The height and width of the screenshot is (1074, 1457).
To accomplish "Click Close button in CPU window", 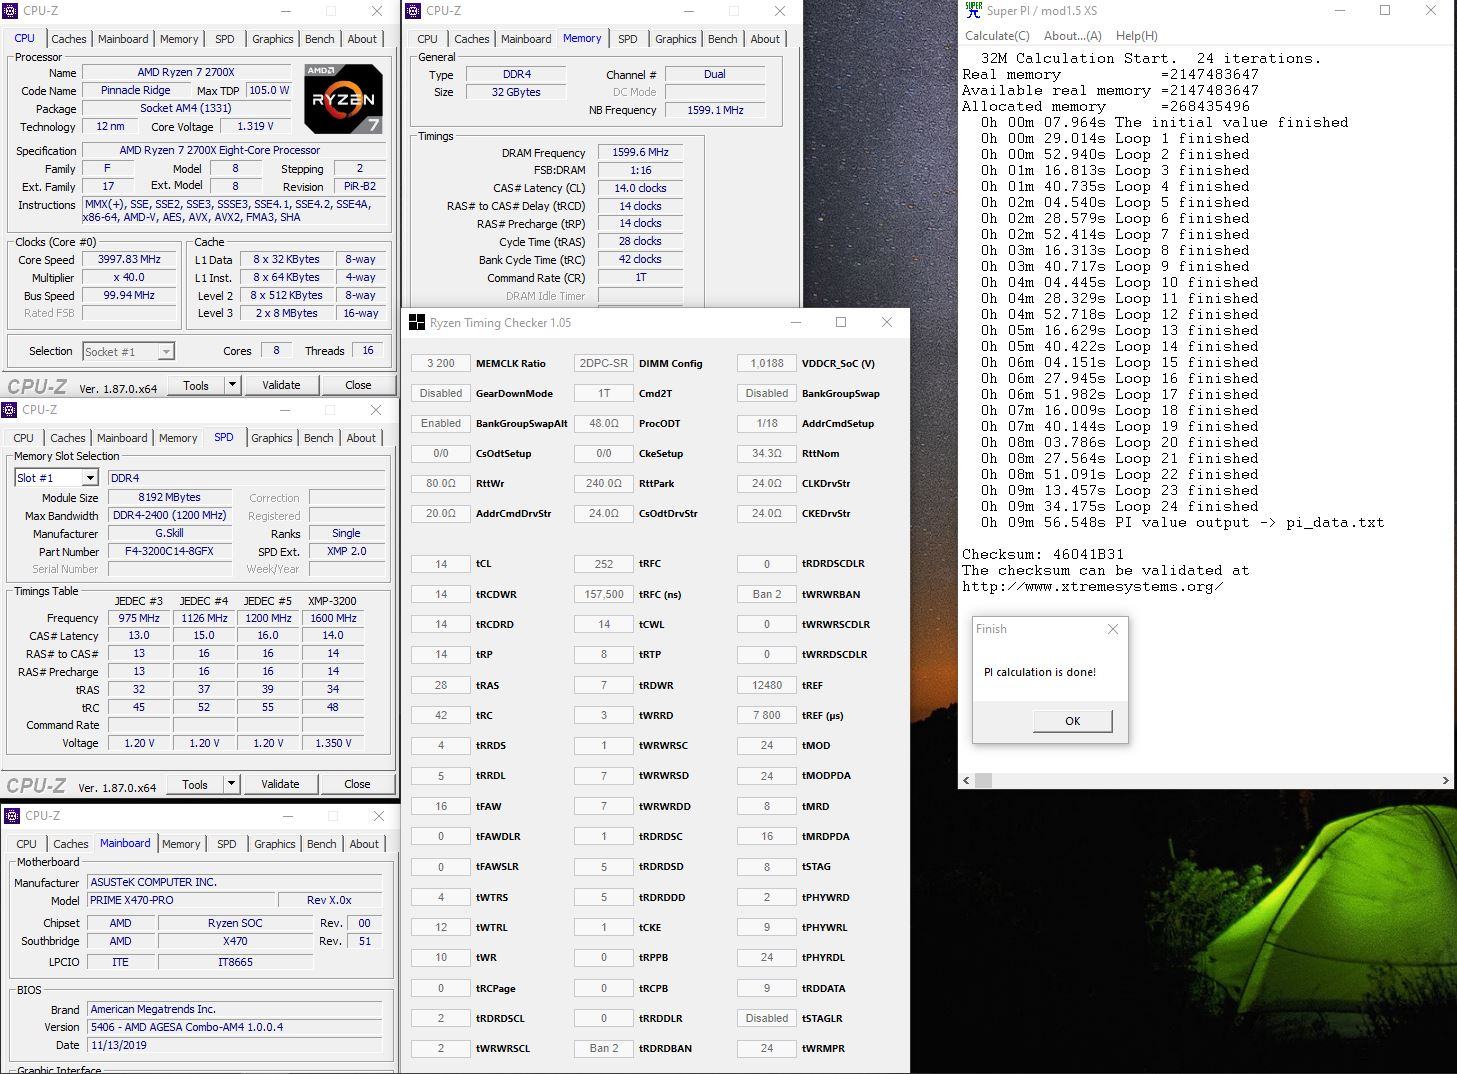I will pos(358,385).
